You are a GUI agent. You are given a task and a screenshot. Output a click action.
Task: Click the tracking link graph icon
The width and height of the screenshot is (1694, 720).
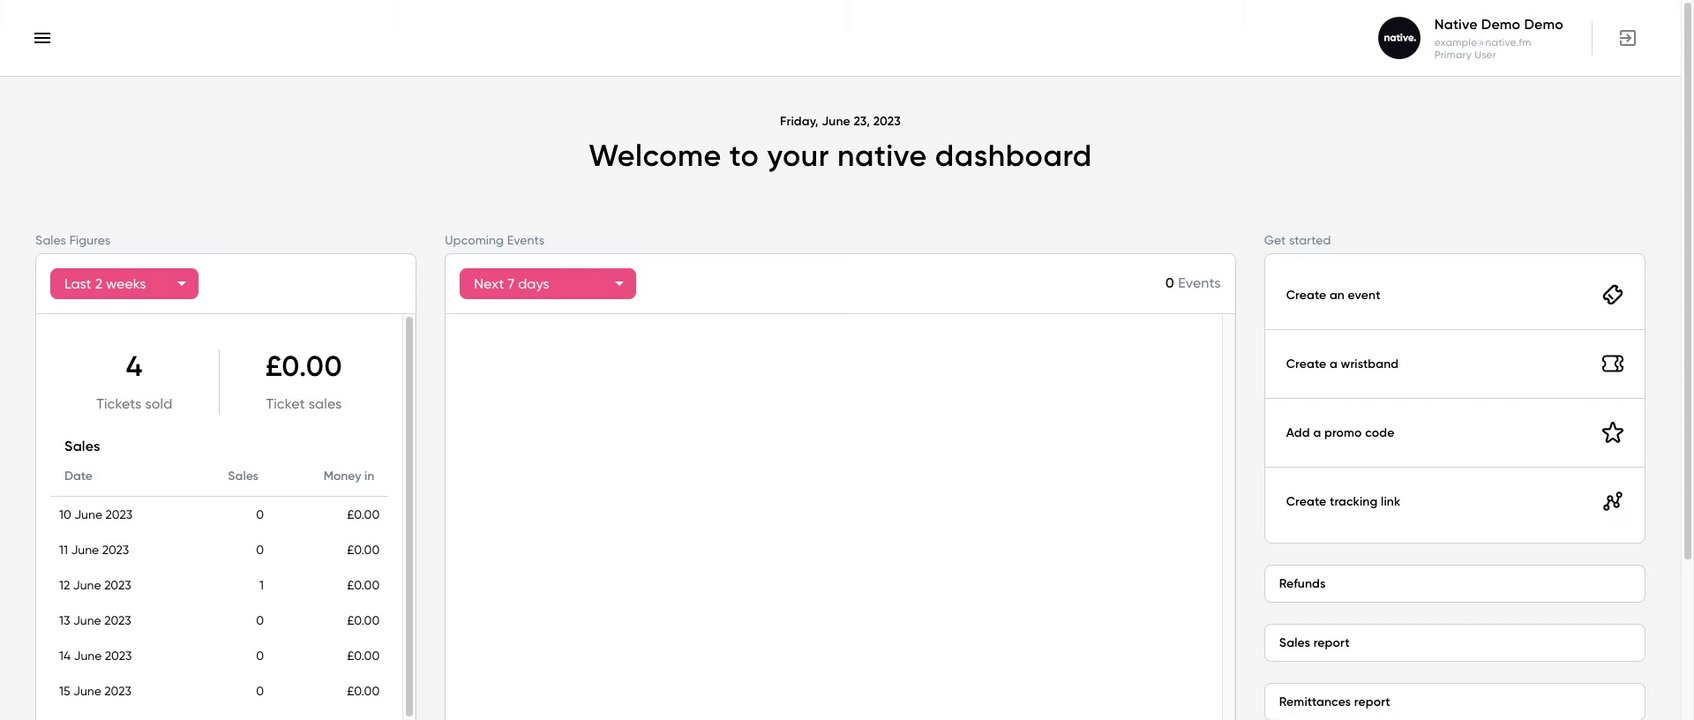pyautogui.click(x=1612, y=502)
